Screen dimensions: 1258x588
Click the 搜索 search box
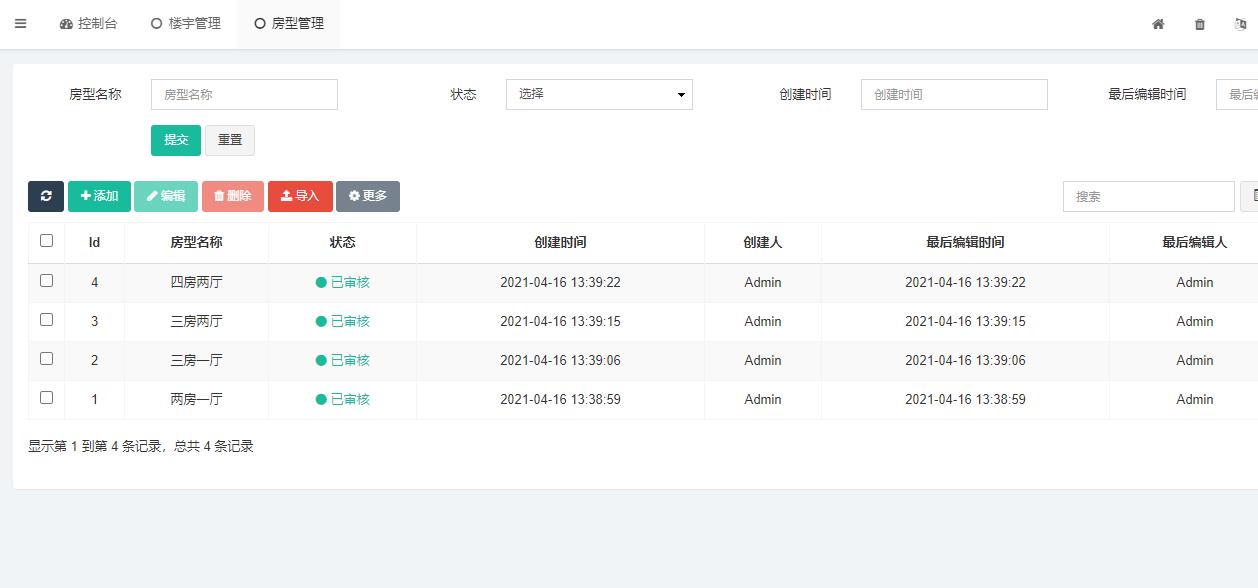pos(1148,197)
